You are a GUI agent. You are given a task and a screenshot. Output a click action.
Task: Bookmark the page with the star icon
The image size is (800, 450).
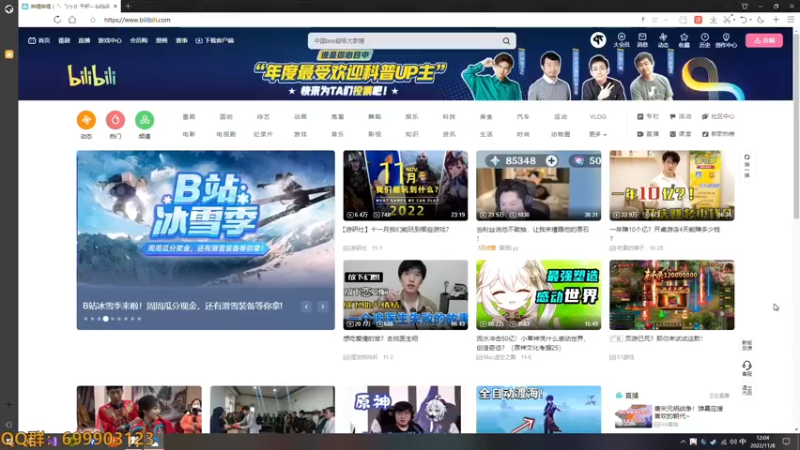[92, 20]
